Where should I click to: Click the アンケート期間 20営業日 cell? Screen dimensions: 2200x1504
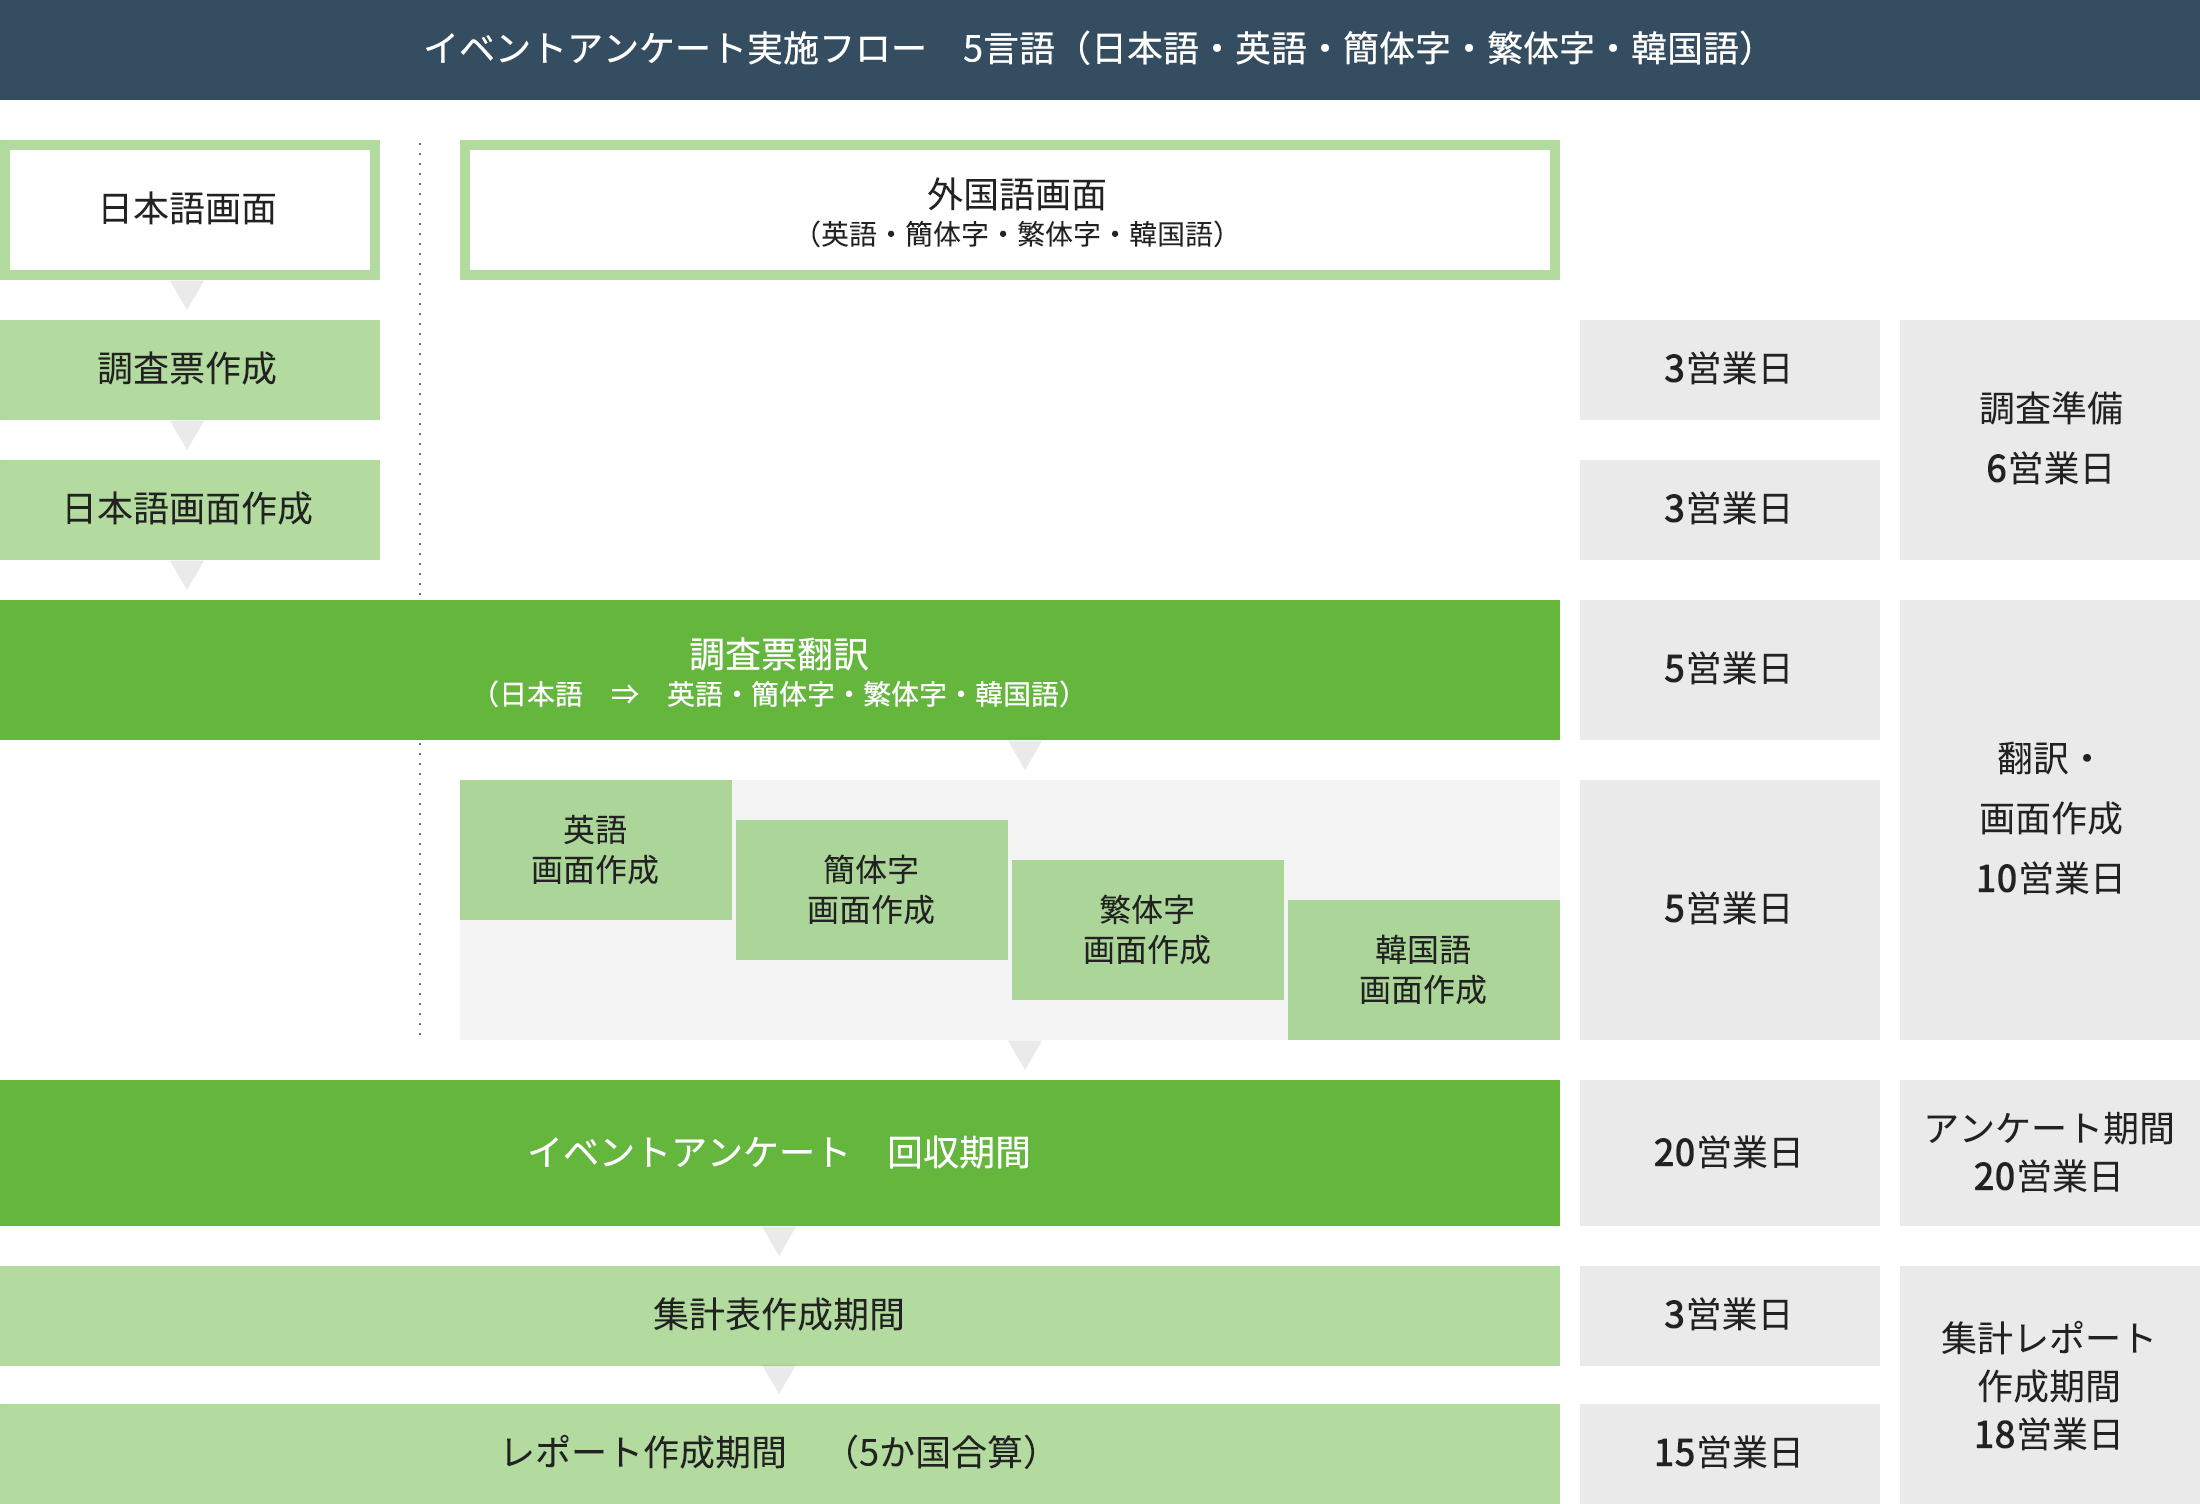coord(2049,1152)
